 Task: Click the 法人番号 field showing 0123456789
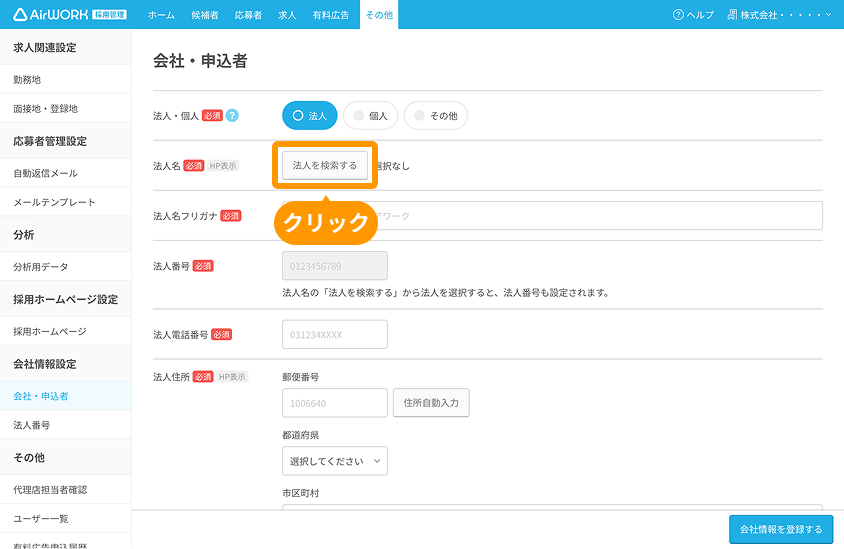tap(335, 266)
